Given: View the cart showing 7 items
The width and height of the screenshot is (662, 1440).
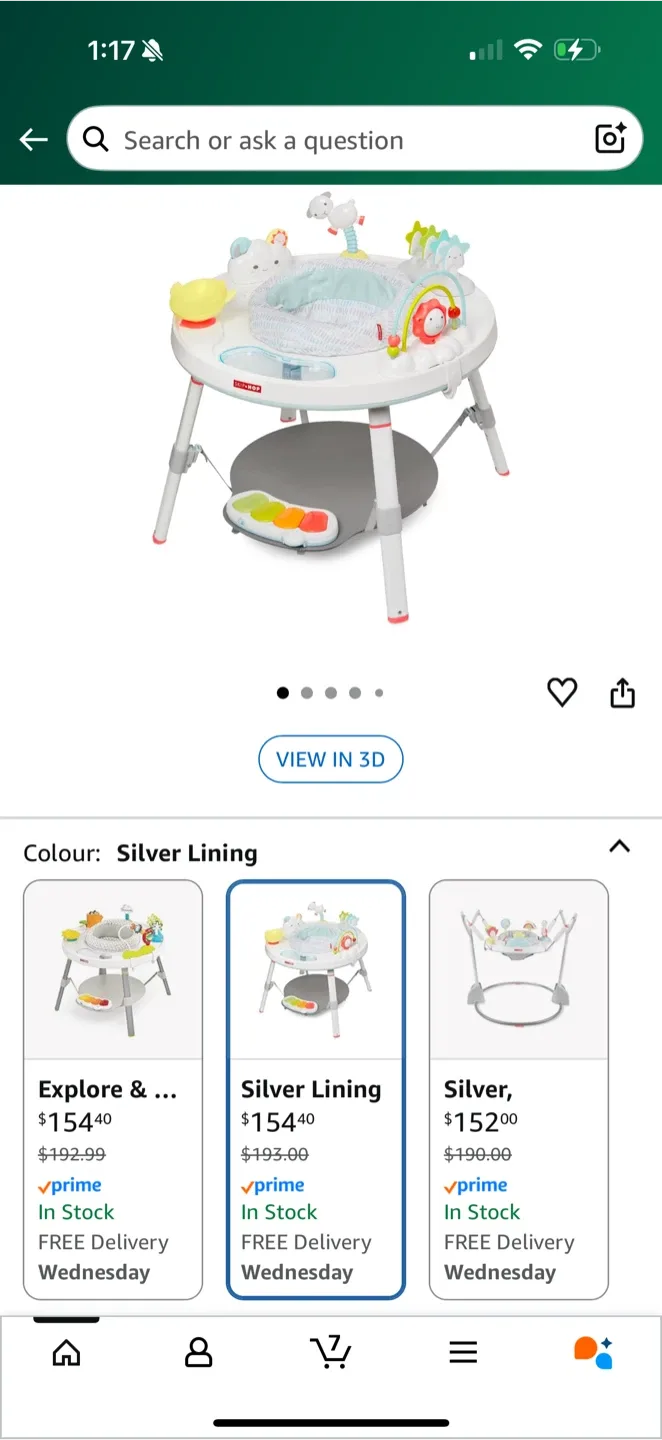Looking at the screenshot, I should [331, 1352].
